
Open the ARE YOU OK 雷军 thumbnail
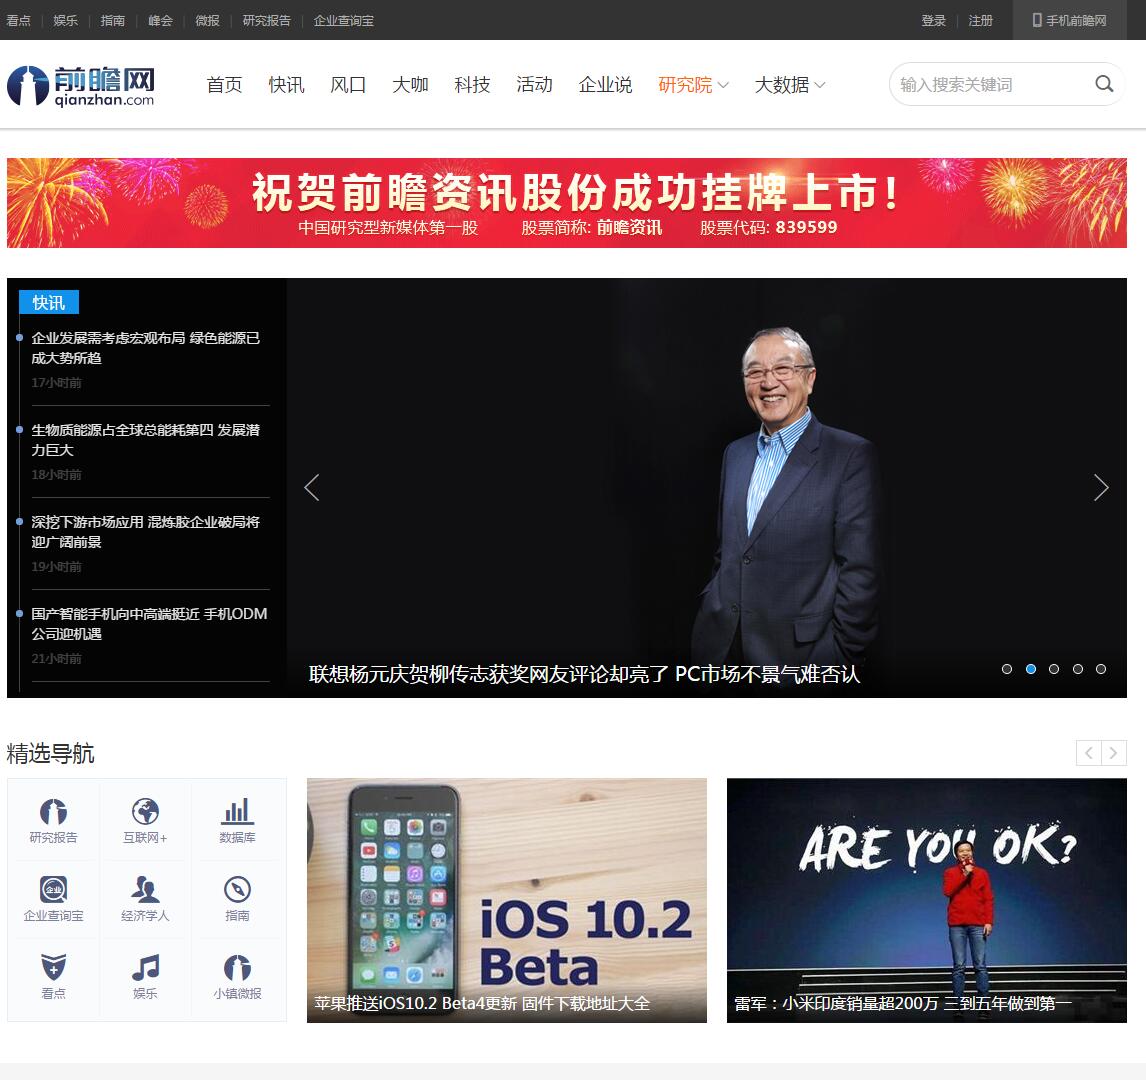coord(927,900)
